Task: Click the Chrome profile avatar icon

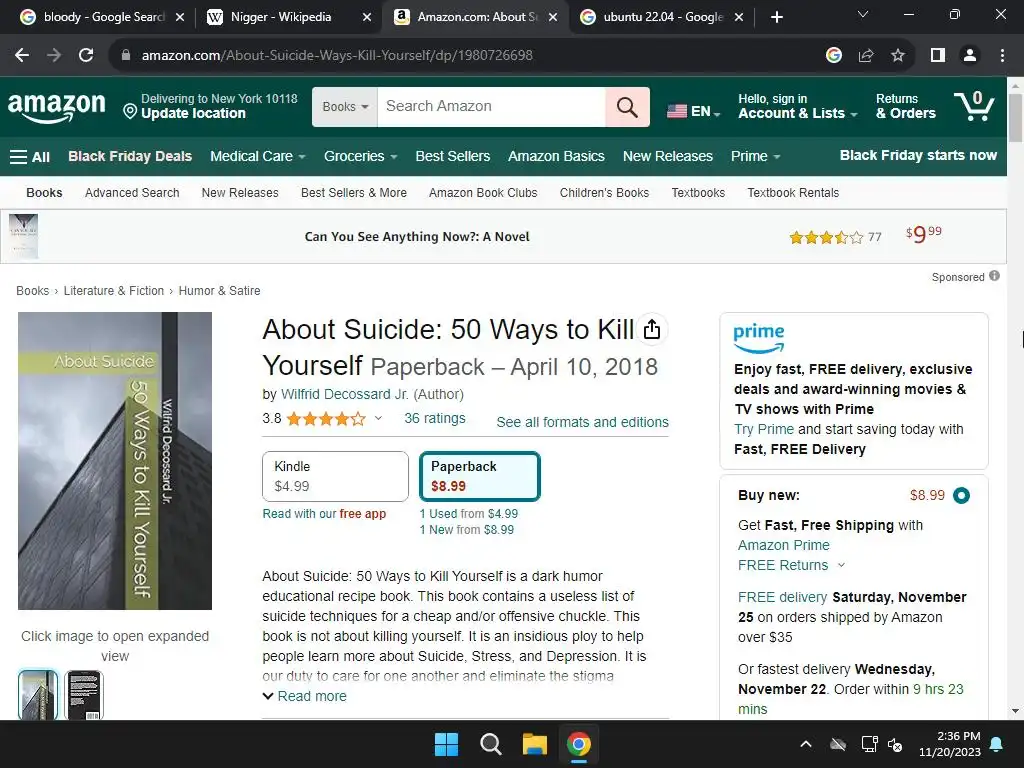Action: (x=970, y=56)
